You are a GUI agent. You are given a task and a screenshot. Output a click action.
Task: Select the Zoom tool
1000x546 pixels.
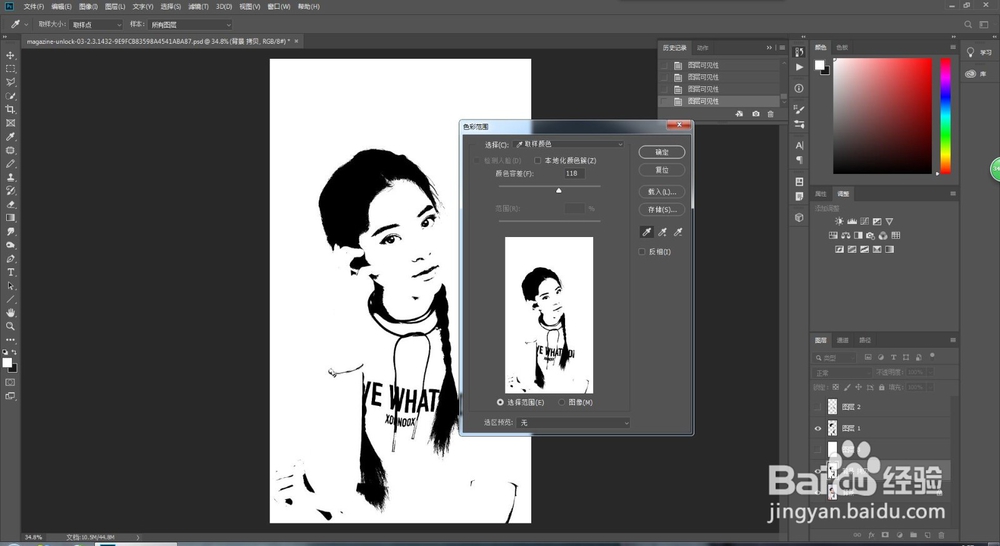[x=10, y=326]
